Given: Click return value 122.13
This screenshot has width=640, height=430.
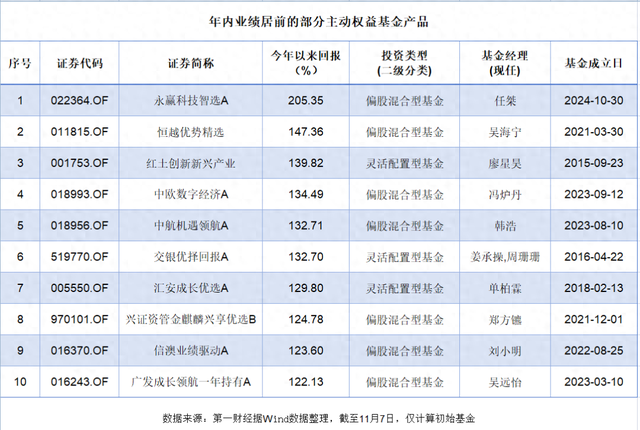Looking at the screenshot, I should click(x=306, y=382).
